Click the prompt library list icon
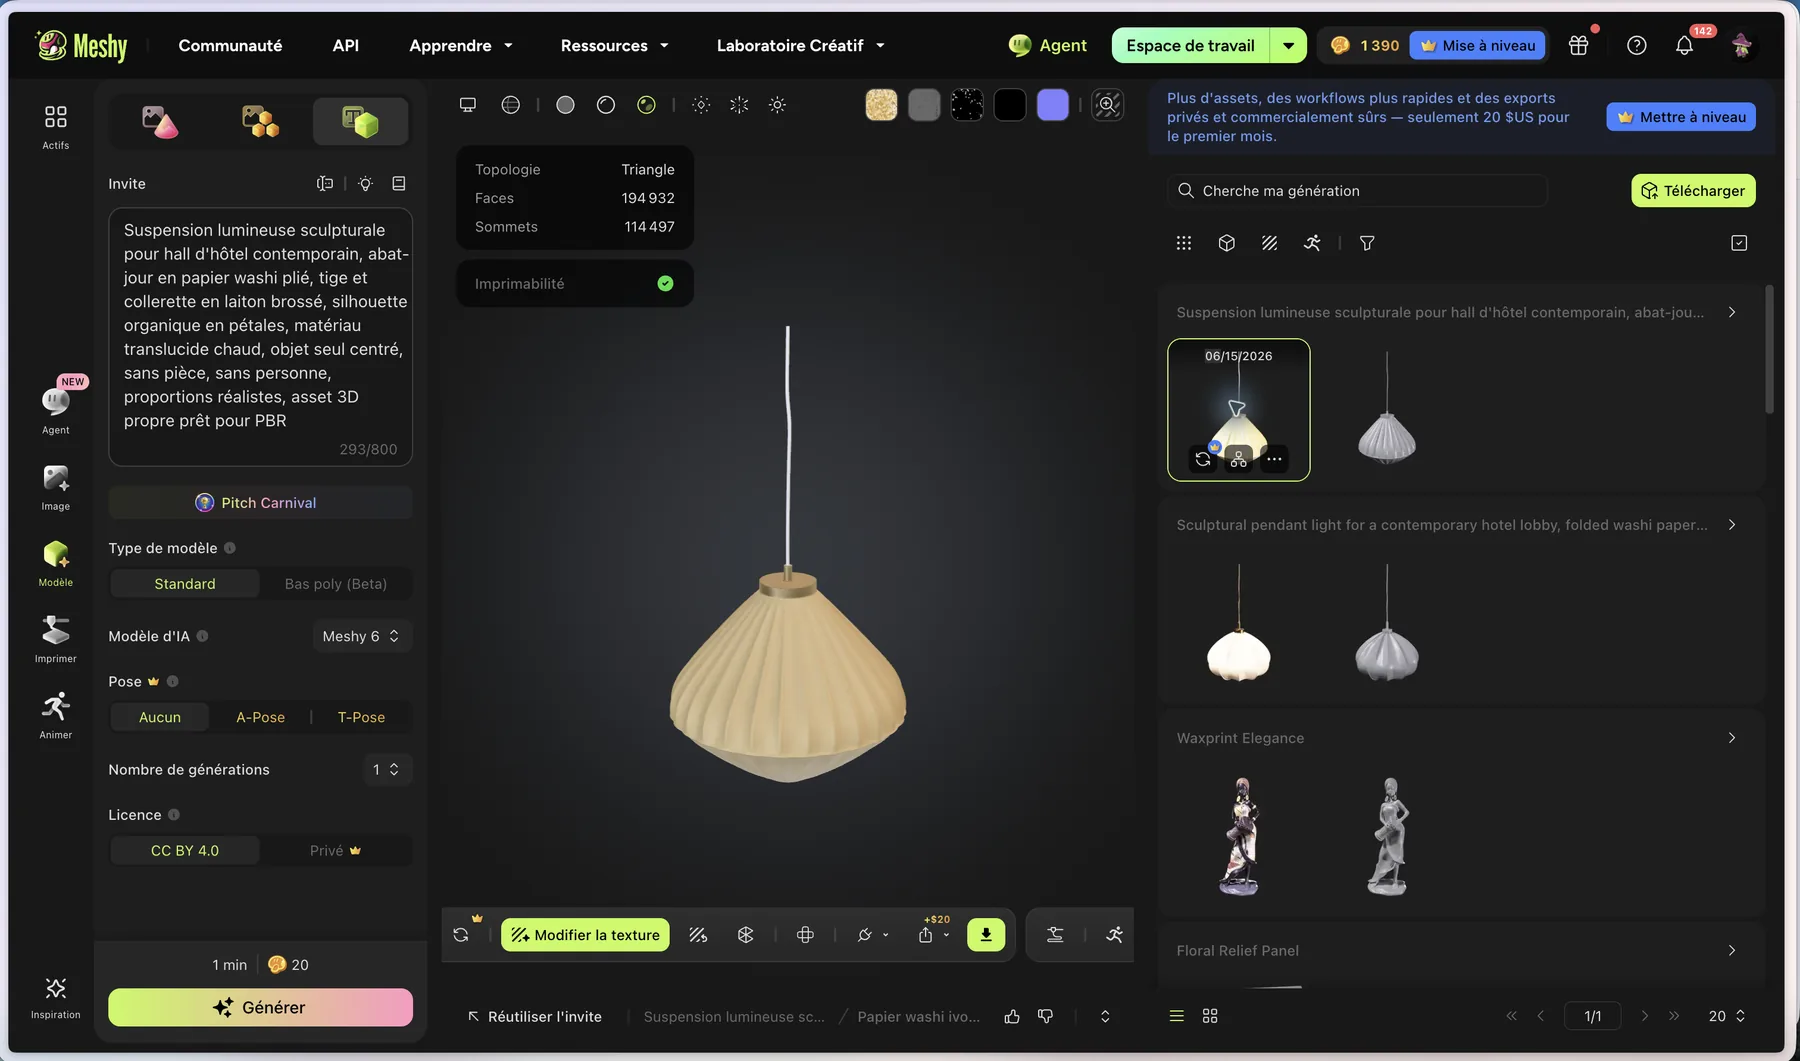Image resolution: width=1800 pixels, height=1061 pixels. (399, 183)
